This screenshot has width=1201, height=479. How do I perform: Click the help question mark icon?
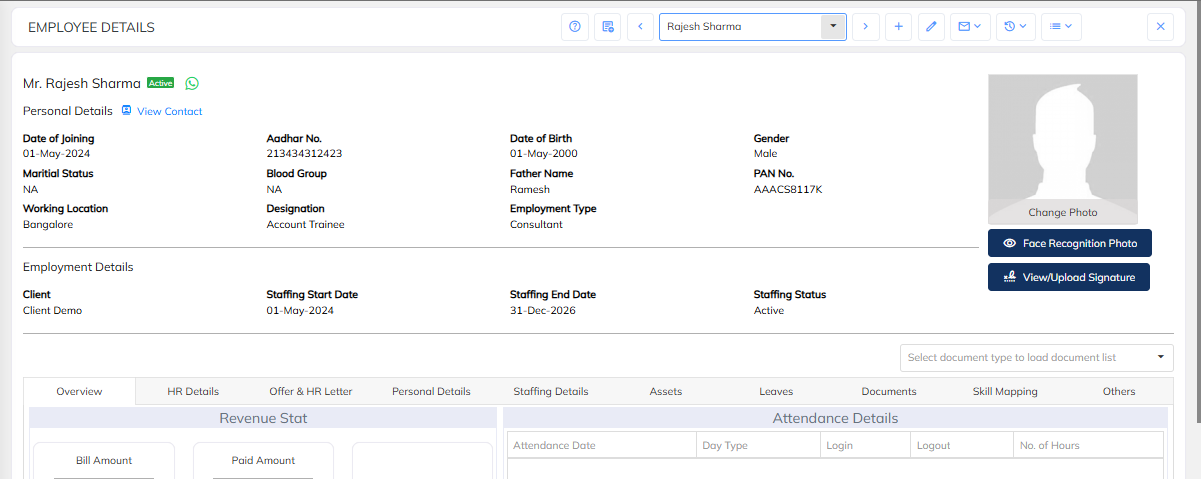point(575,27)
